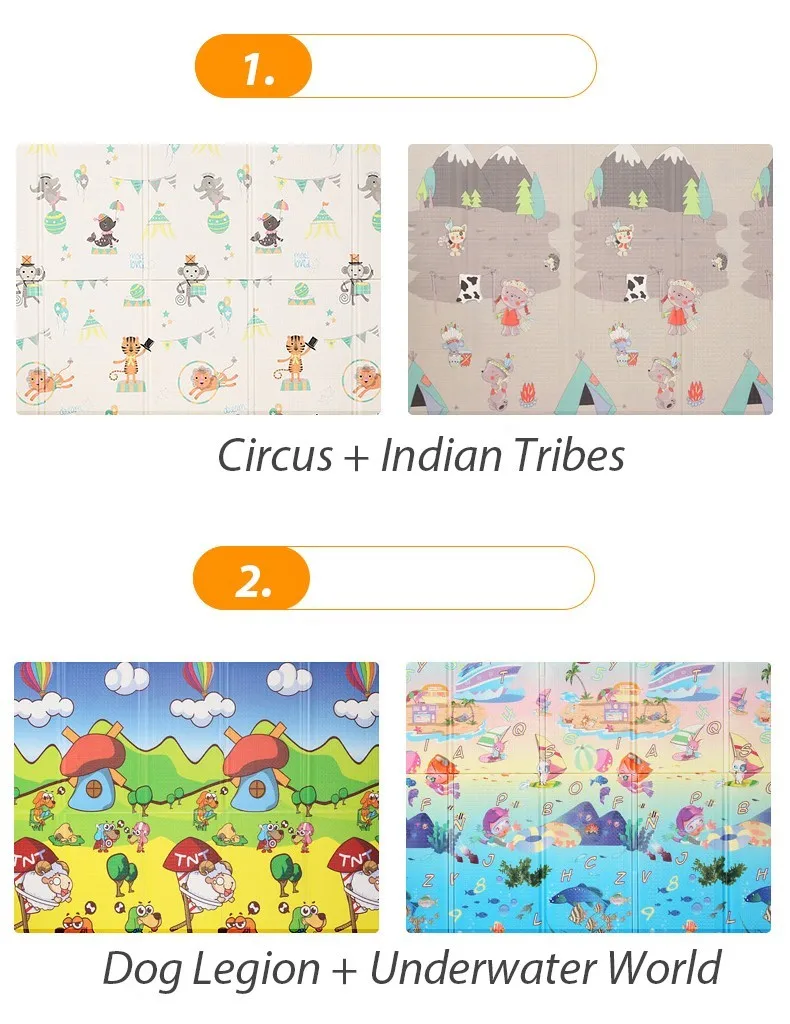Click the orange number 2 badge

(x=251, y=578)
